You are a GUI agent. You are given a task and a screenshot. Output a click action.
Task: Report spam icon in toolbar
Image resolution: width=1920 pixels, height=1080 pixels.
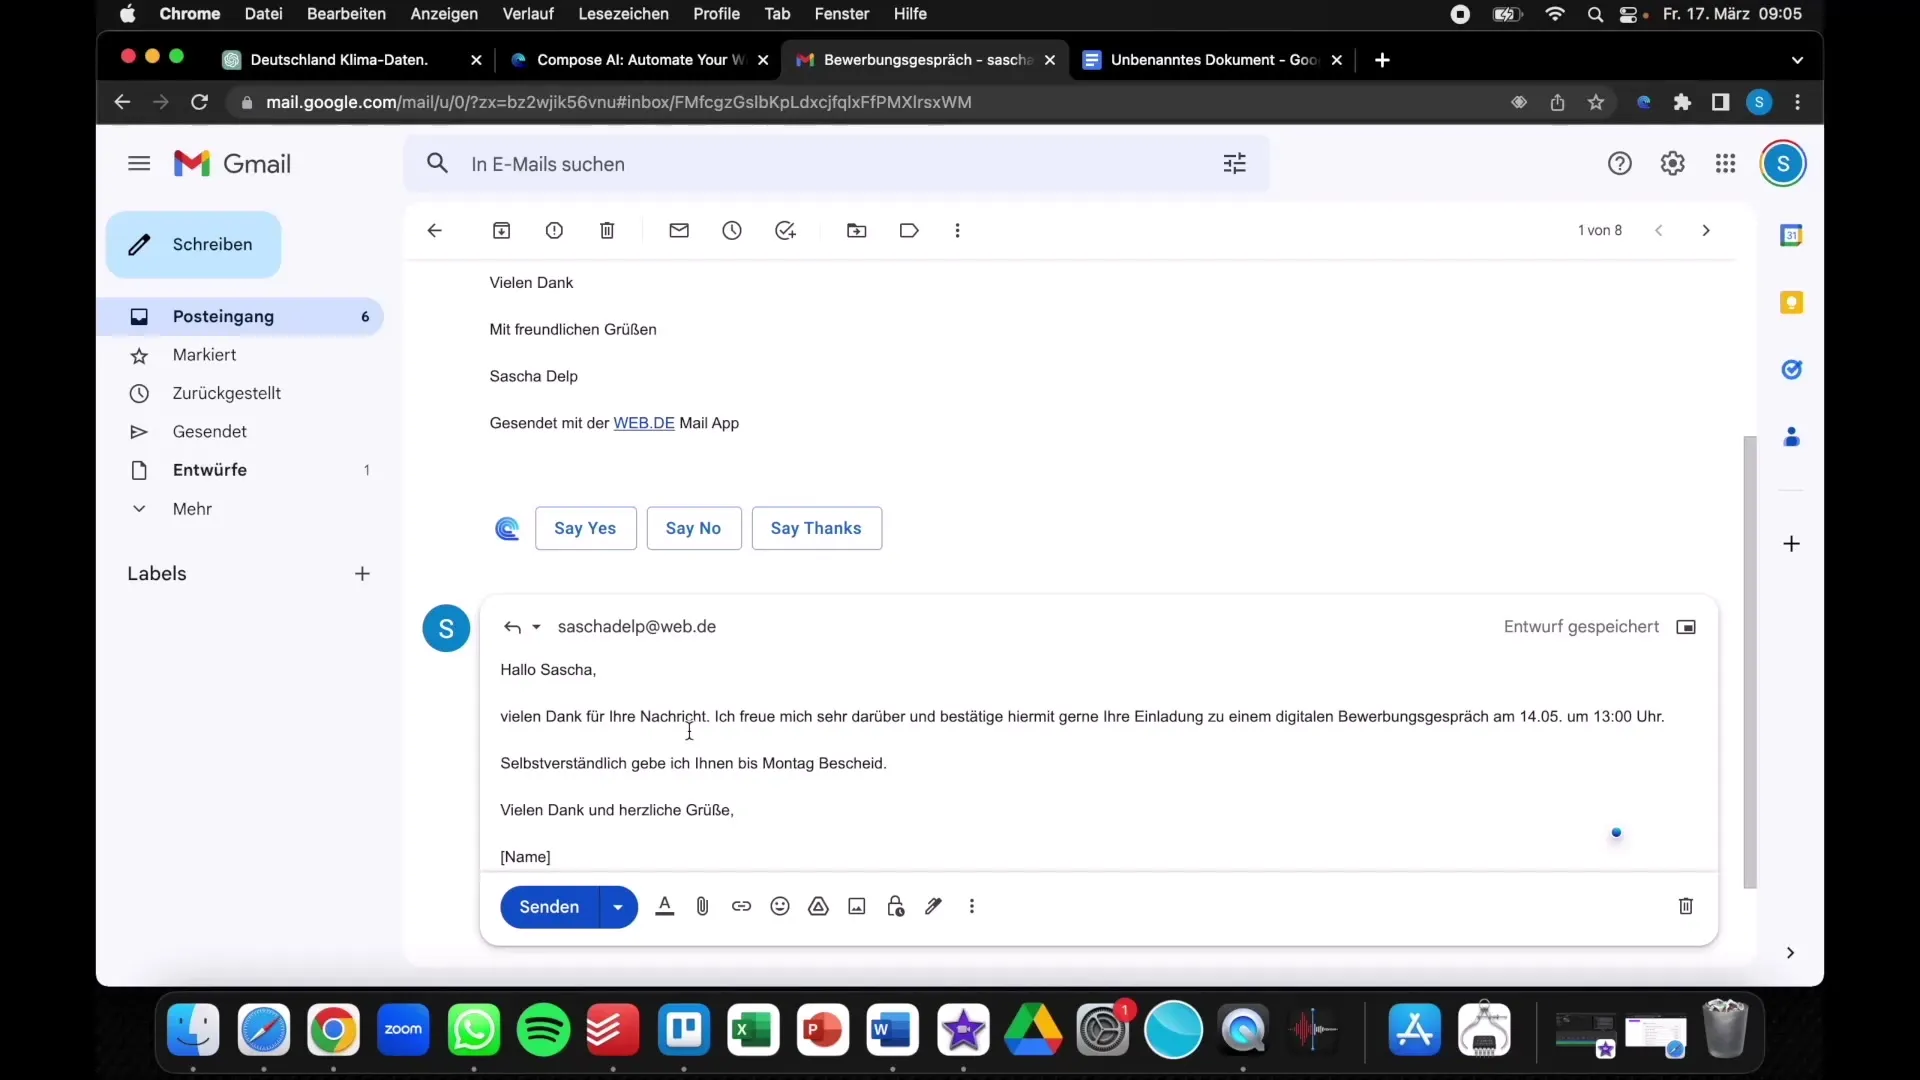pos(554,231)
